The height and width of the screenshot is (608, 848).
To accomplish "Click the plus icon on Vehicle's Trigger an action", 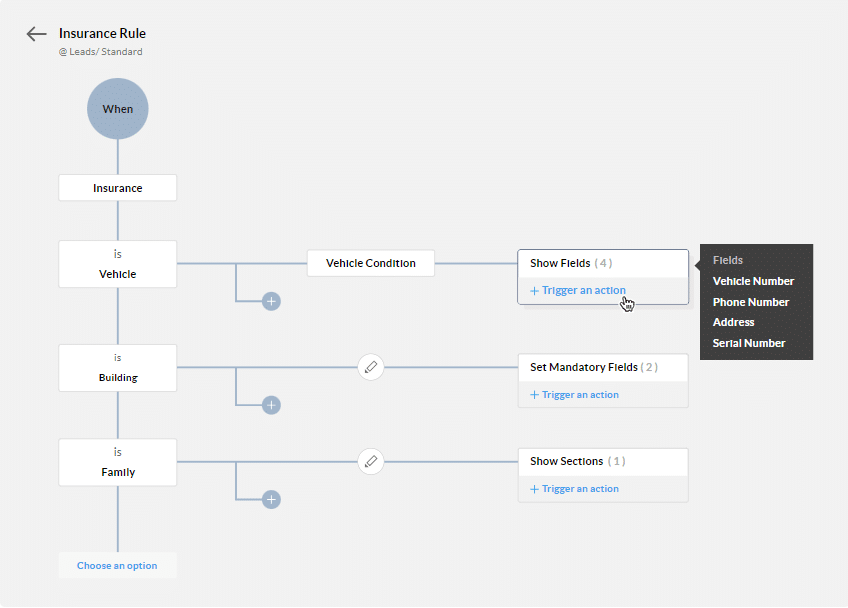I will [534, 290].
